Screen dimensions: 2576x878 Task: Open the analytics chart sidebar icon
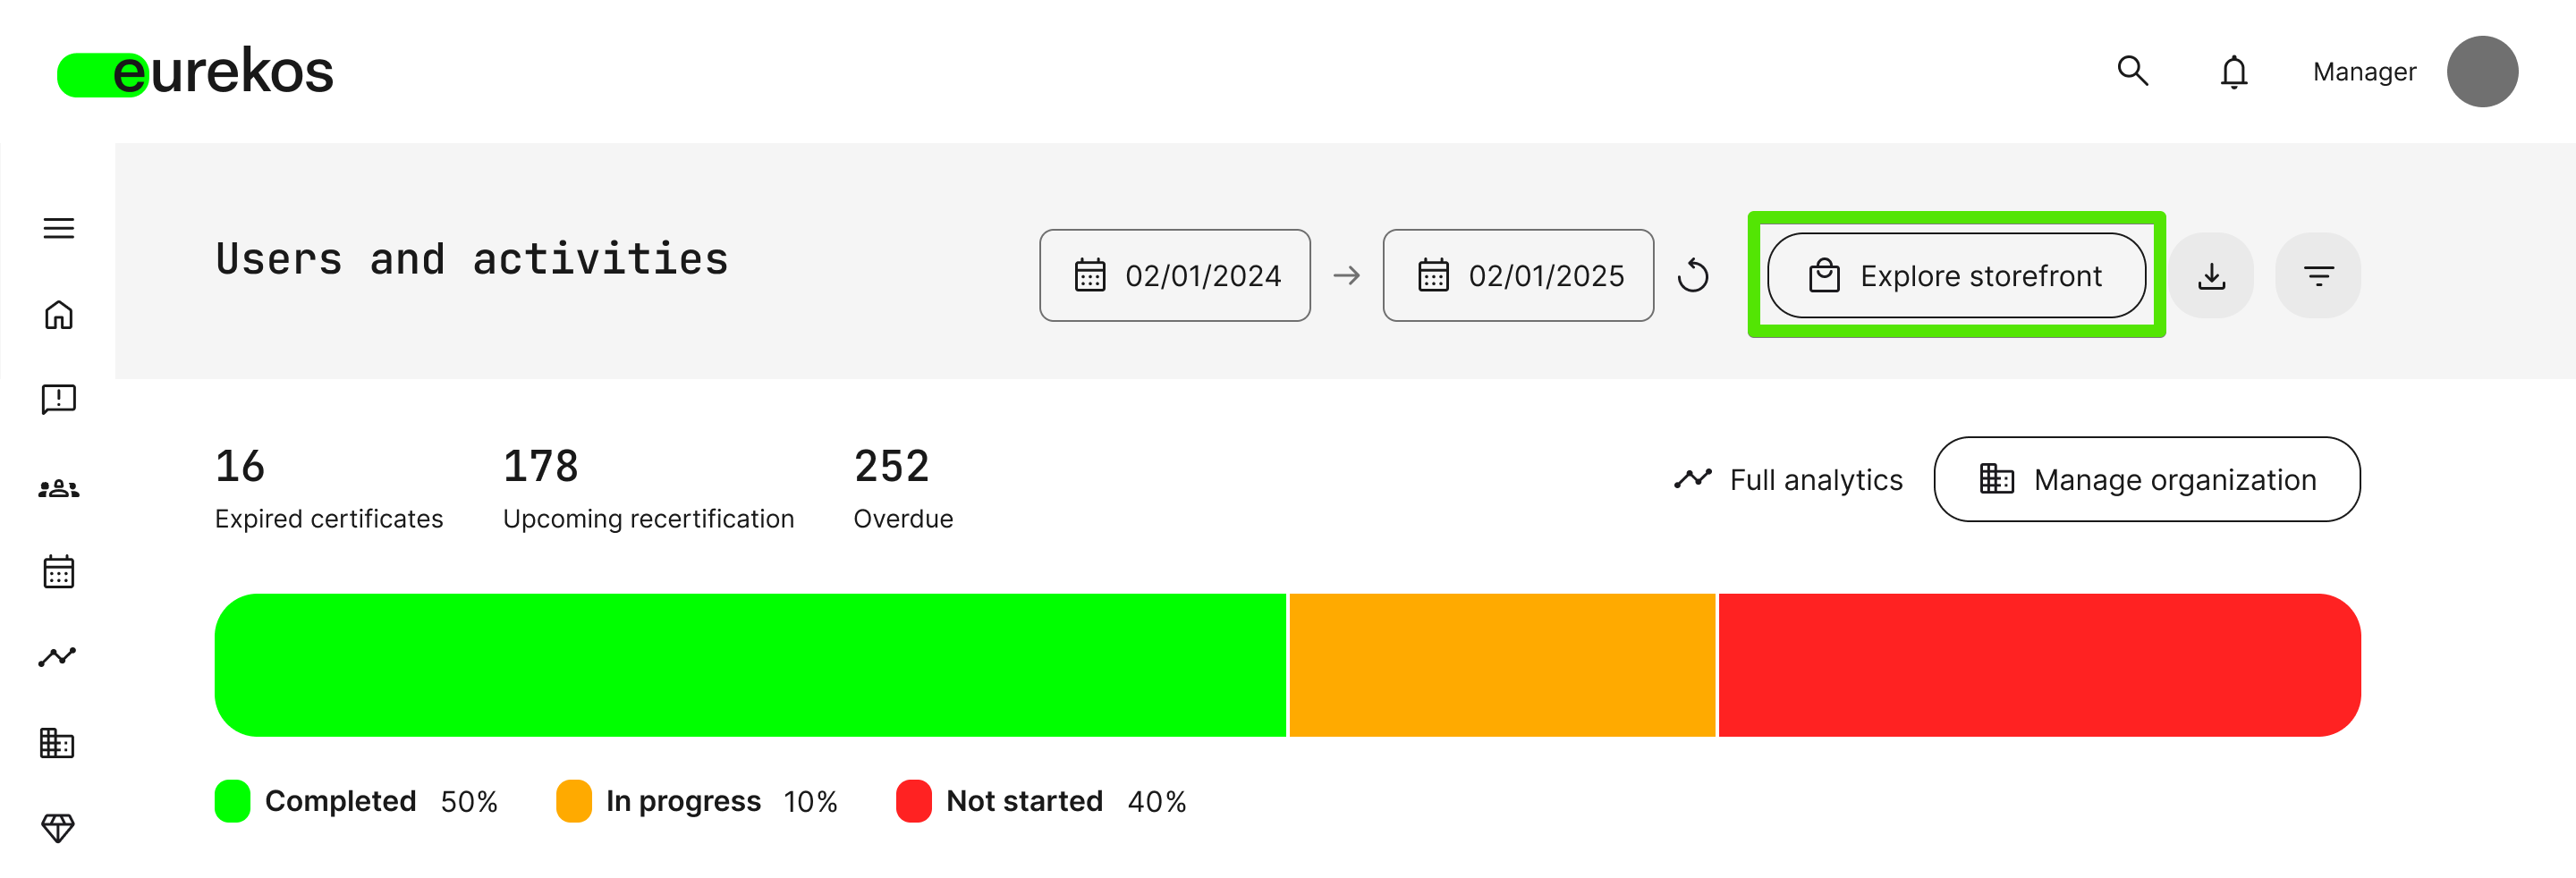click(57, 657)
